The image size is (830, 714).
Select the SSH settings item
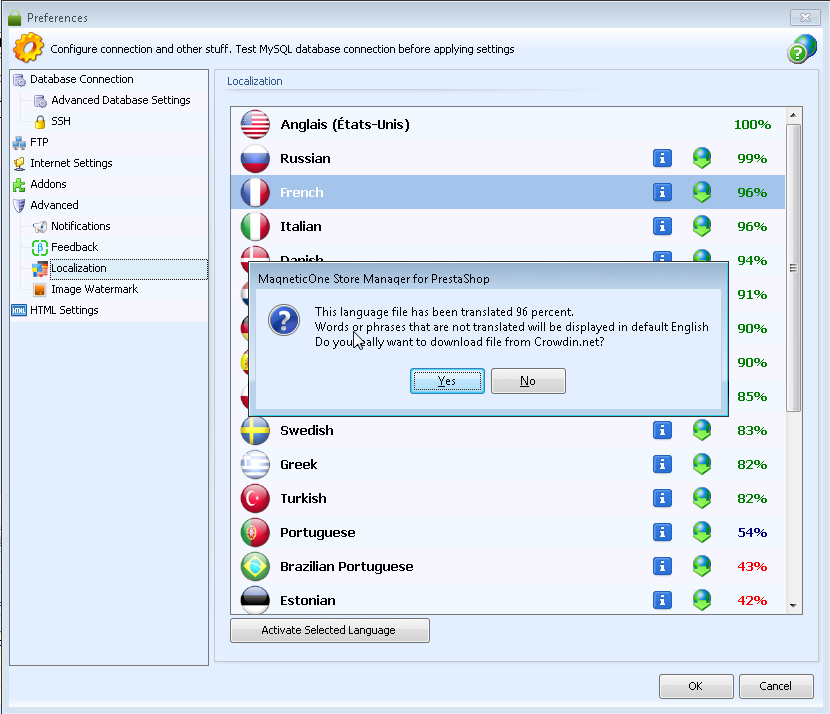point(61,121)
